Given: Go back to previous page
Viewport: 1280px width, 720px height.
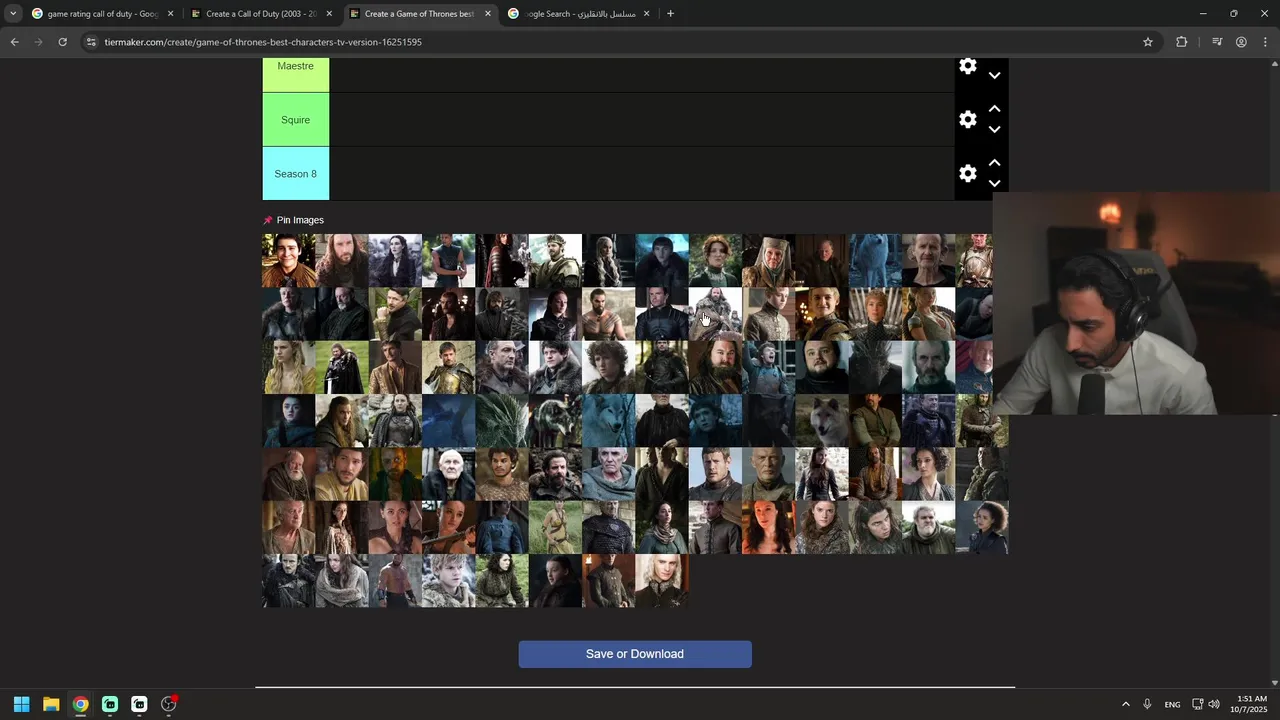Looking at the screenshot, I should click(x=14, y=42).
